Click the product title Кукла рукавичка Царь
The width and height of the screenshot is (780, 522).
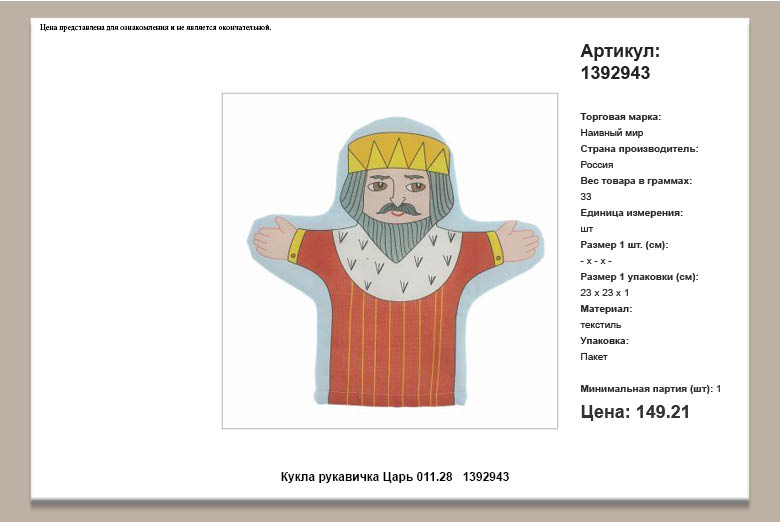(395, 477)
